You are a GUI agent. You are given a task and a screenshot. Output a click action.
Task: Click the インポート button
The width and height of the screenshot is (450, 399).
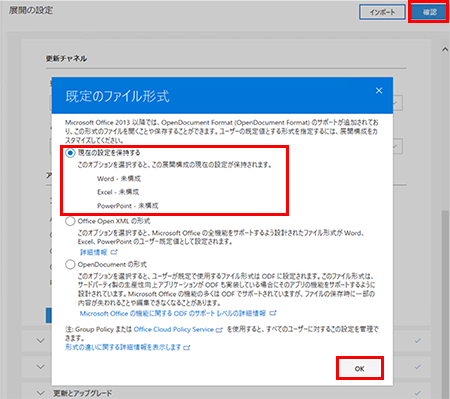382,12
